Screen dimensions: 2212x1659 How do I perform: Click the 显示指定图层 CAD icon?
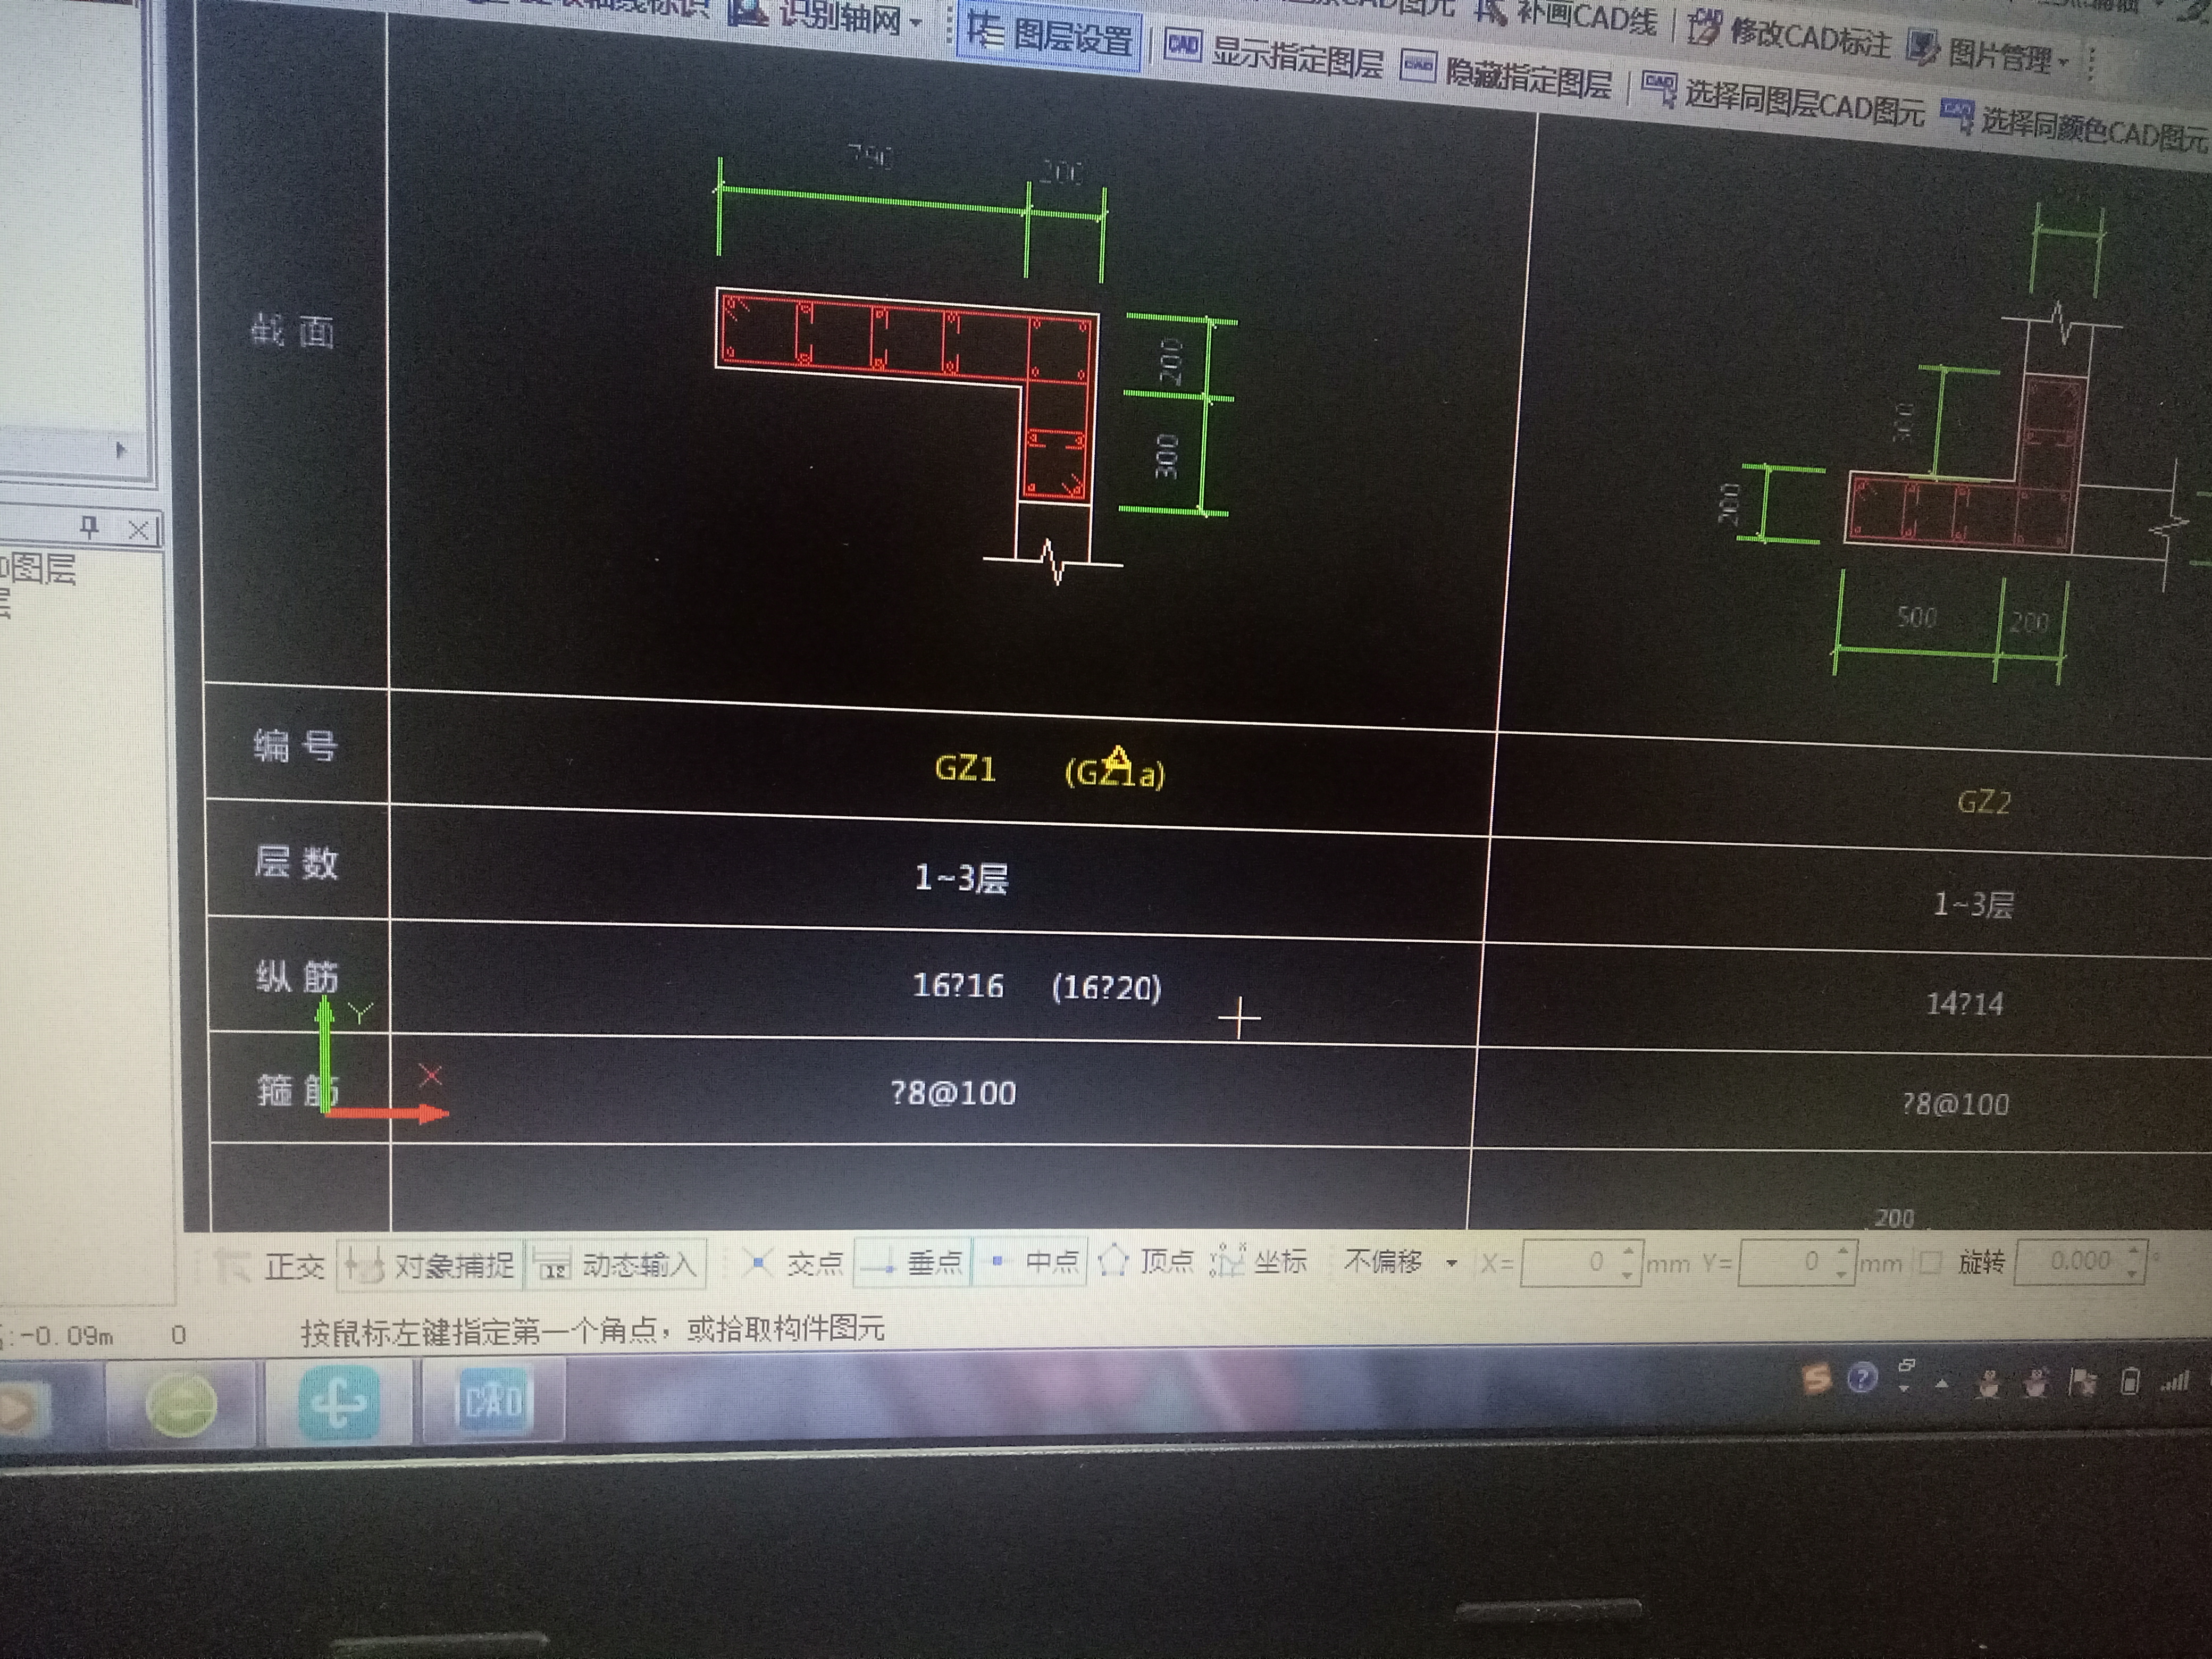coord(1182,46)
